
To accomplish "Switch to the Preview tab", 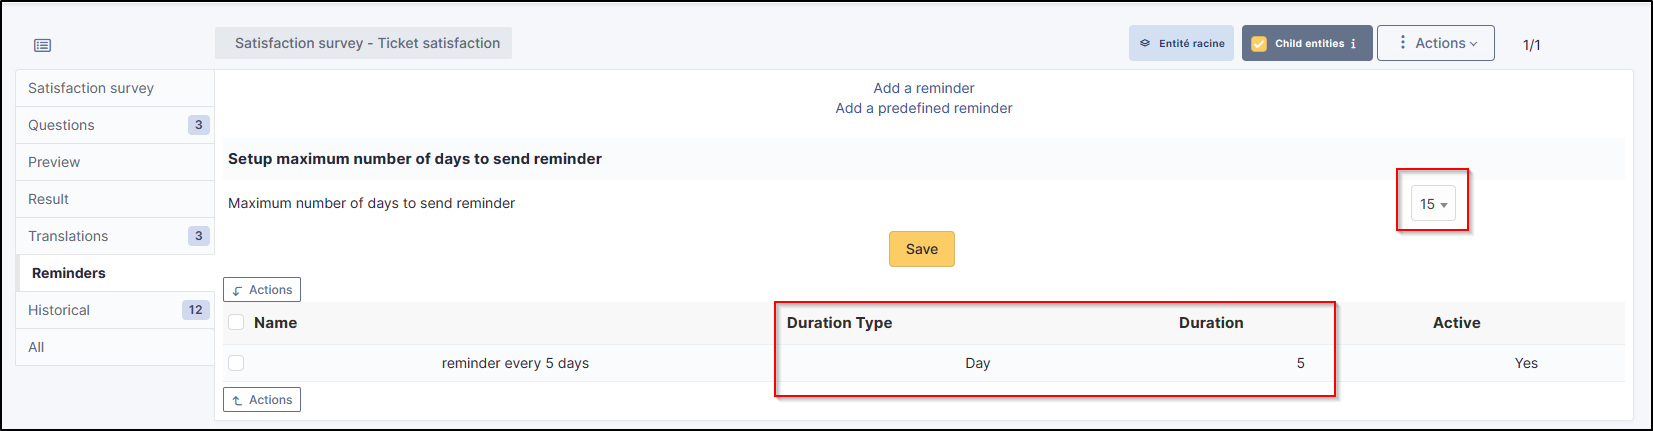I will [54, 162].
